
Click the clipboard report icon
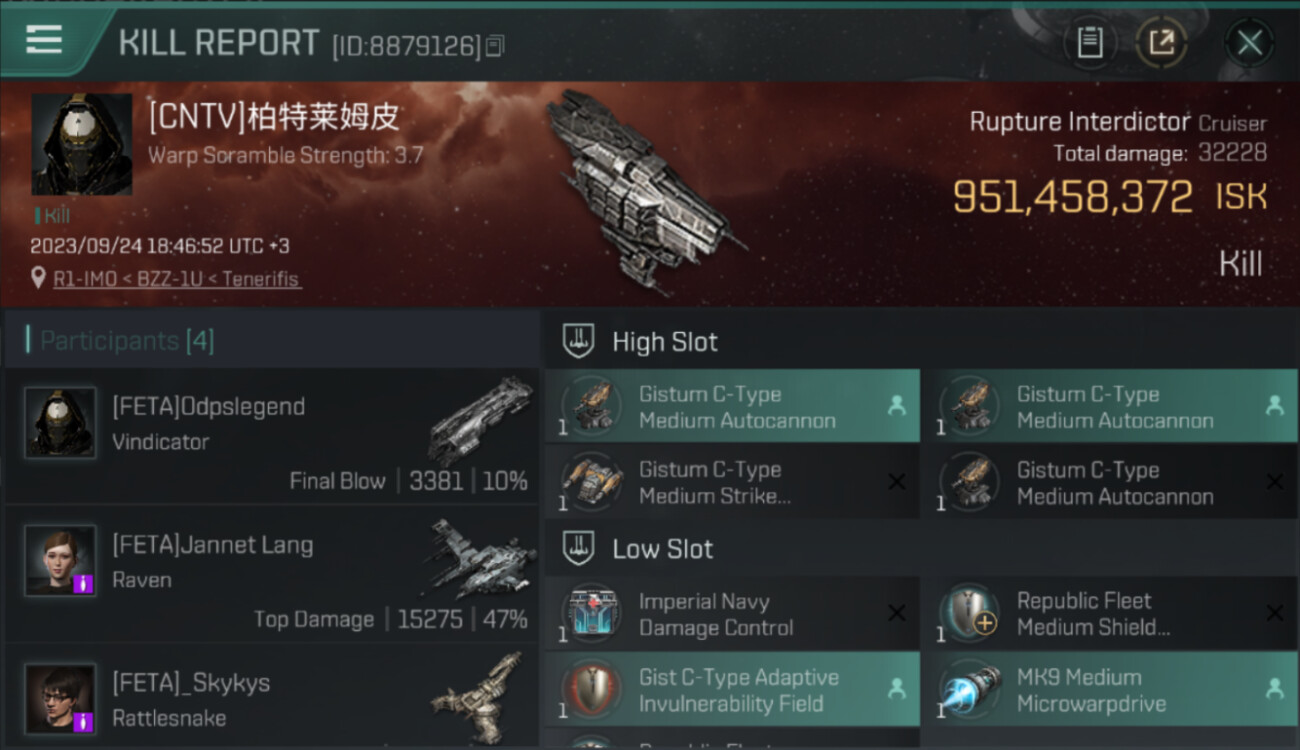[1089, 43]
